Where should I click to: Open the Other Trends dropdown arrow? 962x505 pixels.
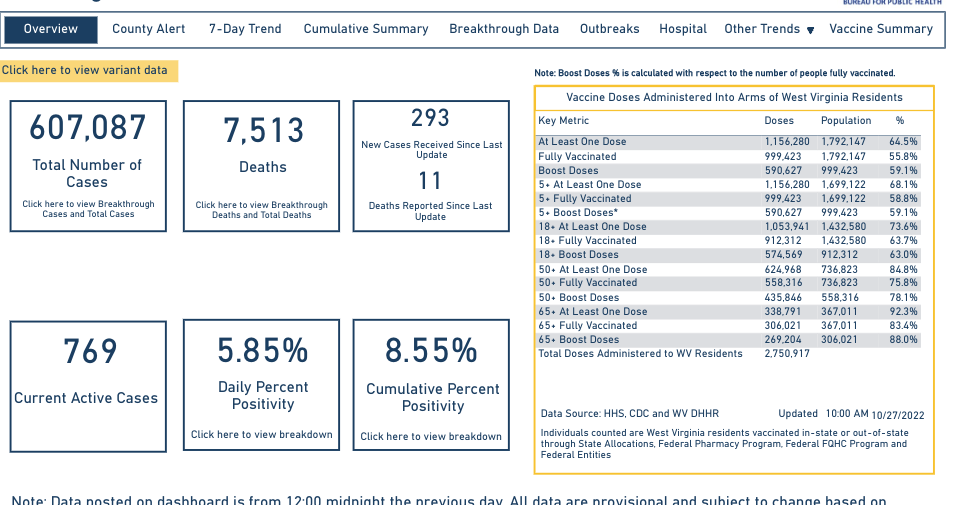coord(810,30)
